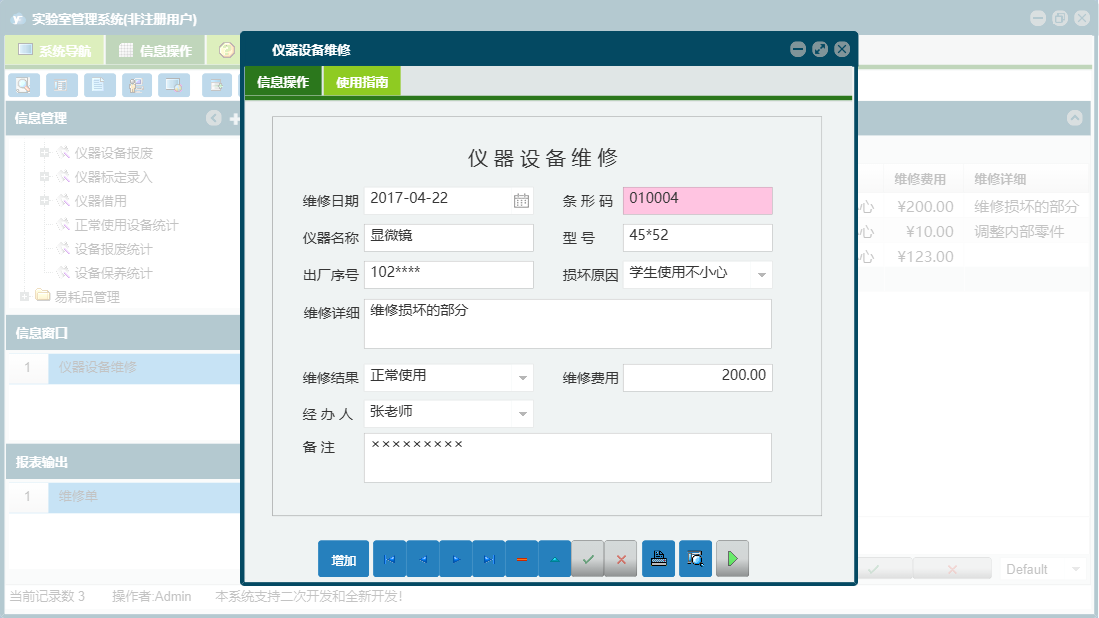Click the first record navigation icon
1099x618 pixels.
click(x=389, y=559)
